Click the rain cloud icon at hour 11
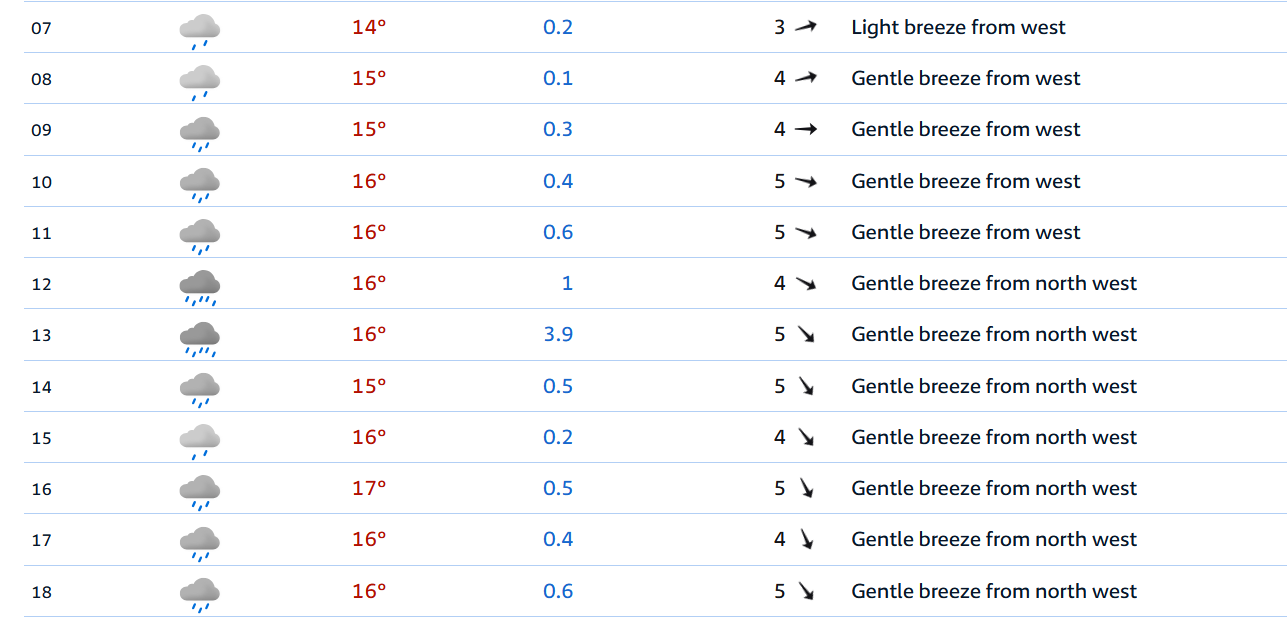 pyautogui.click(x=200, y=235)
